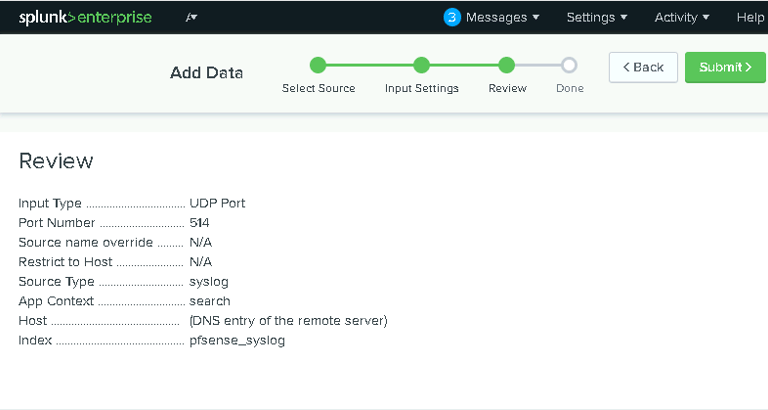Screen dimensions: 768x410
Task: Select the Review step circle
Action: coord(507,65)
